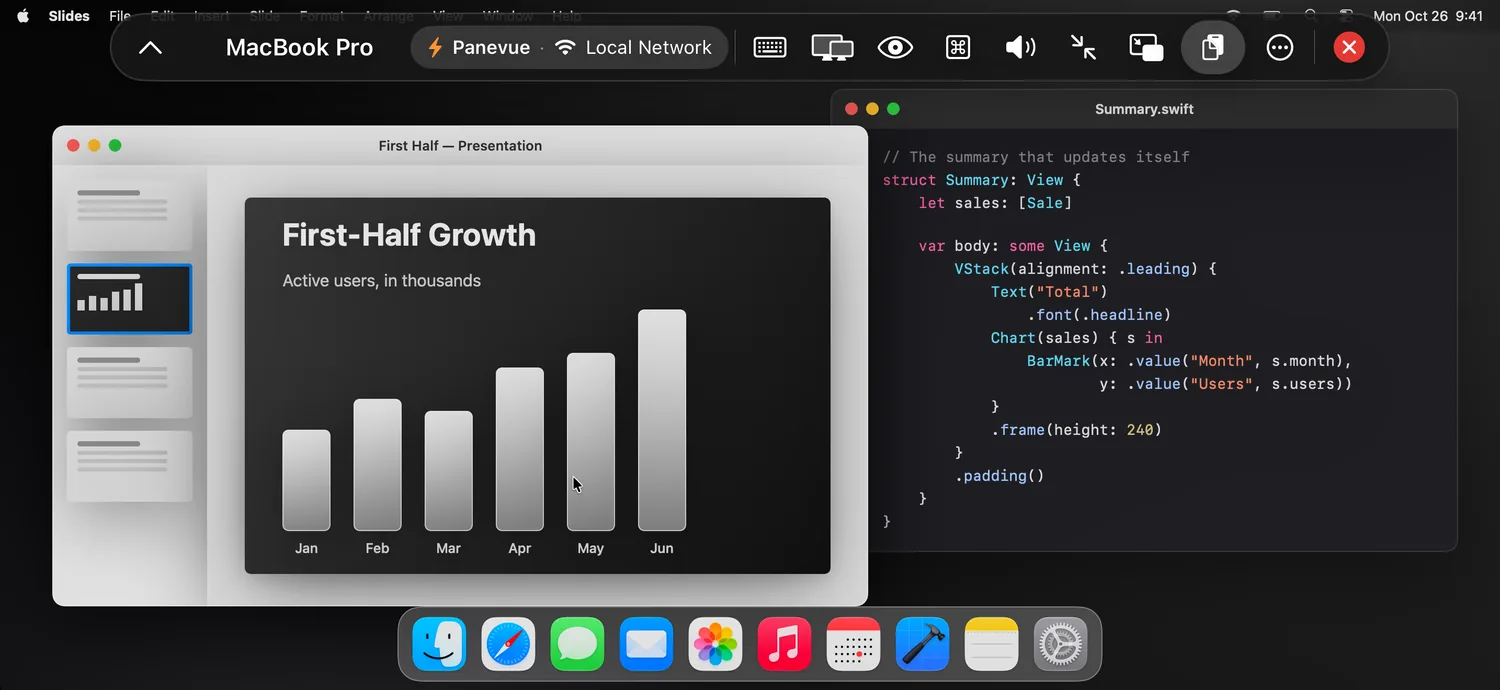Click the BarMark x value "Month" line
This screenshot has height=690, width=1500.
(x=1189, y=361)
